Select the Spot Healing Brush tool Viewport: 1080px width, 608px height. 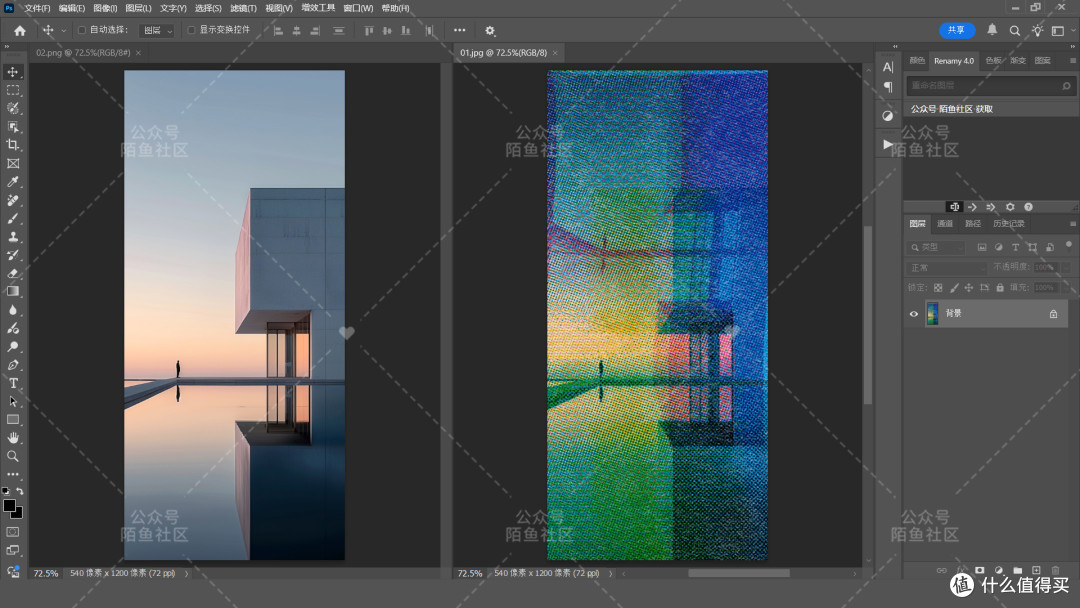(x=13, y=200)
